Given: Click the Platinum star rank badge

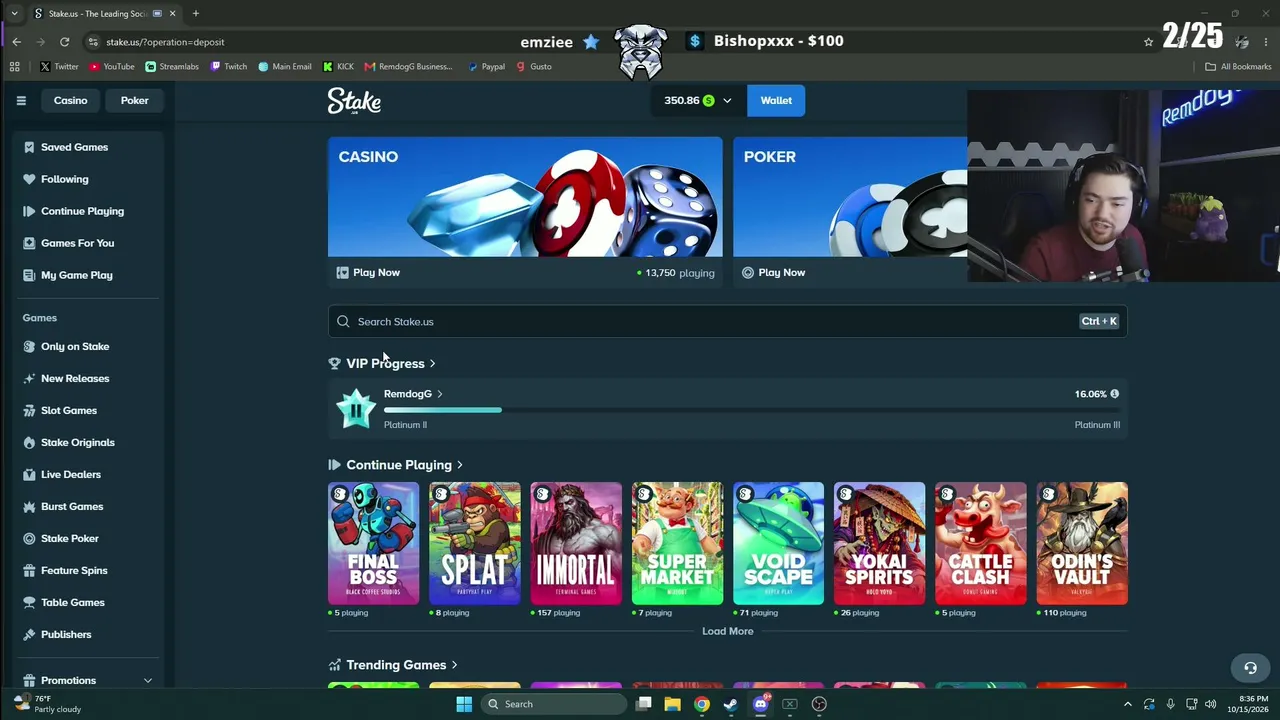Looking at the screenshot, I should pos(355,409).
